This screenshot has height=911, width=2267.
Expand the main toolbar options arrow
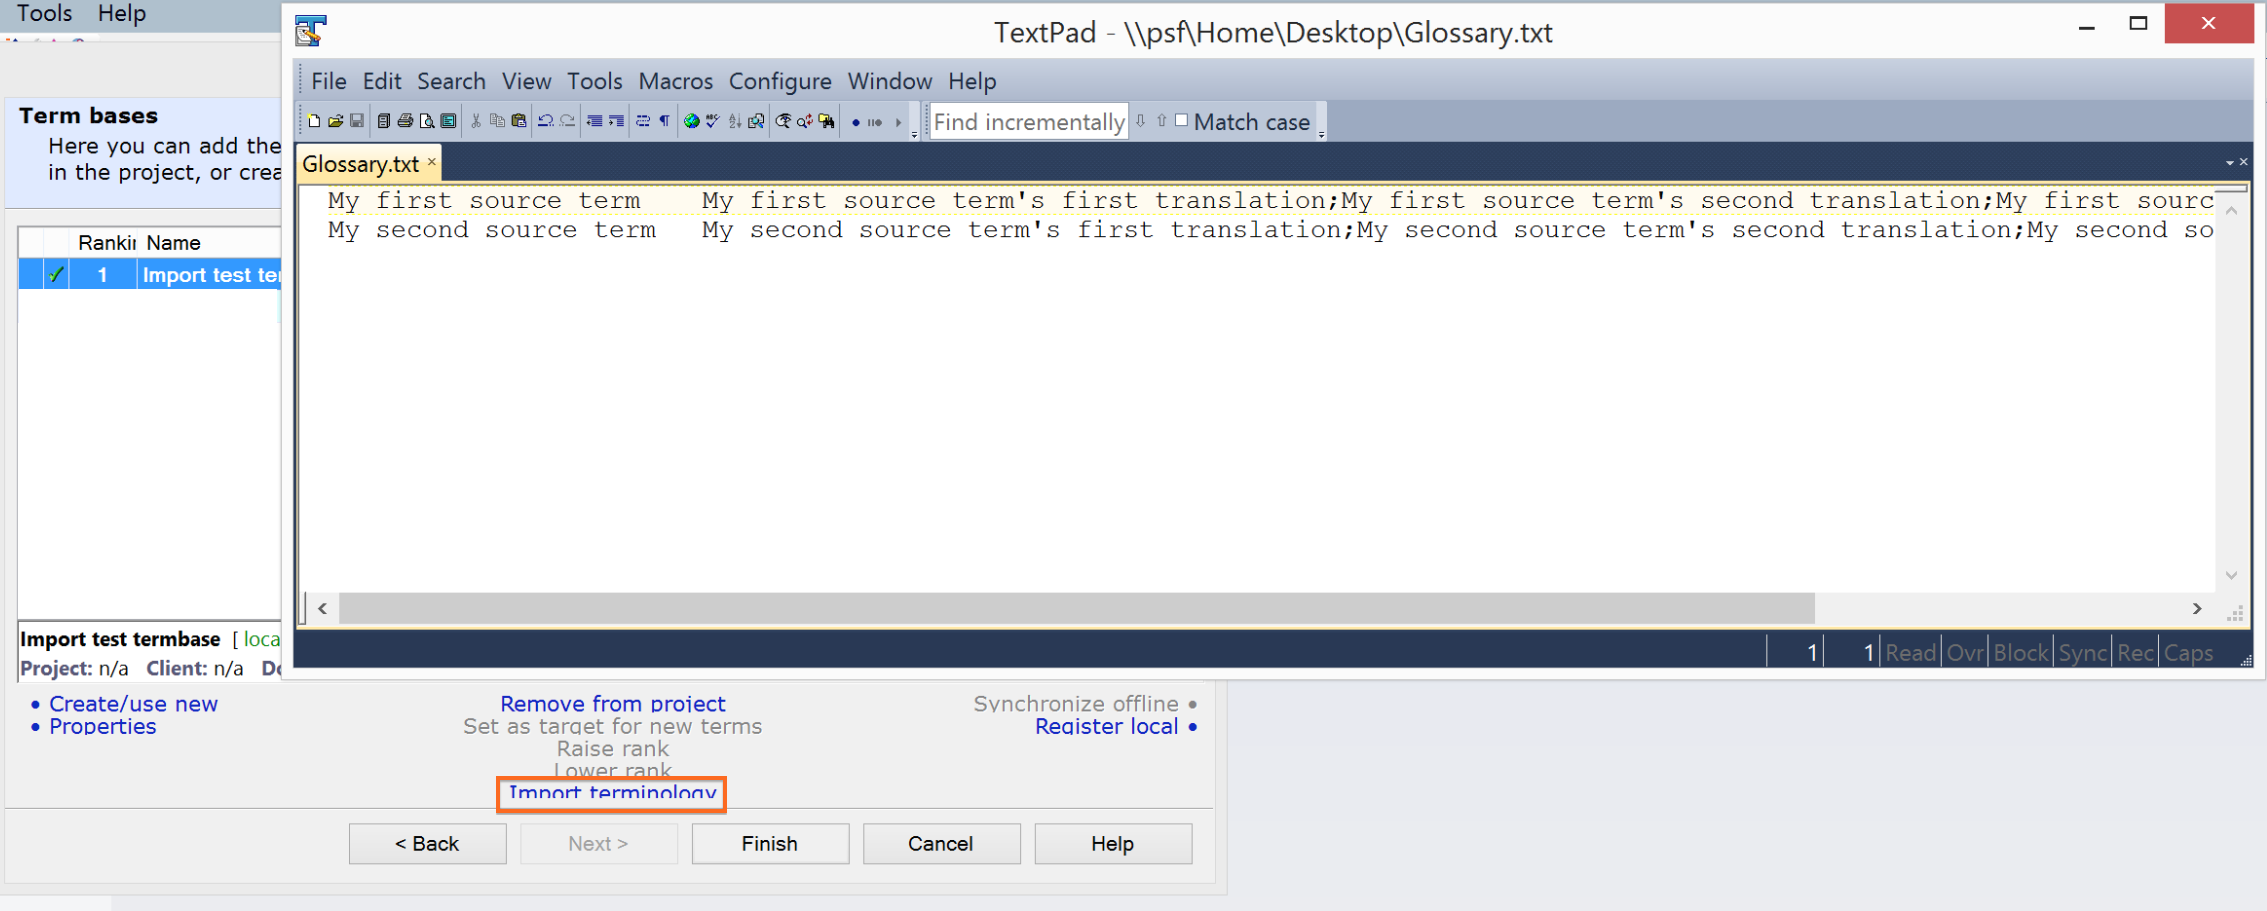click(x=914, y=134)
